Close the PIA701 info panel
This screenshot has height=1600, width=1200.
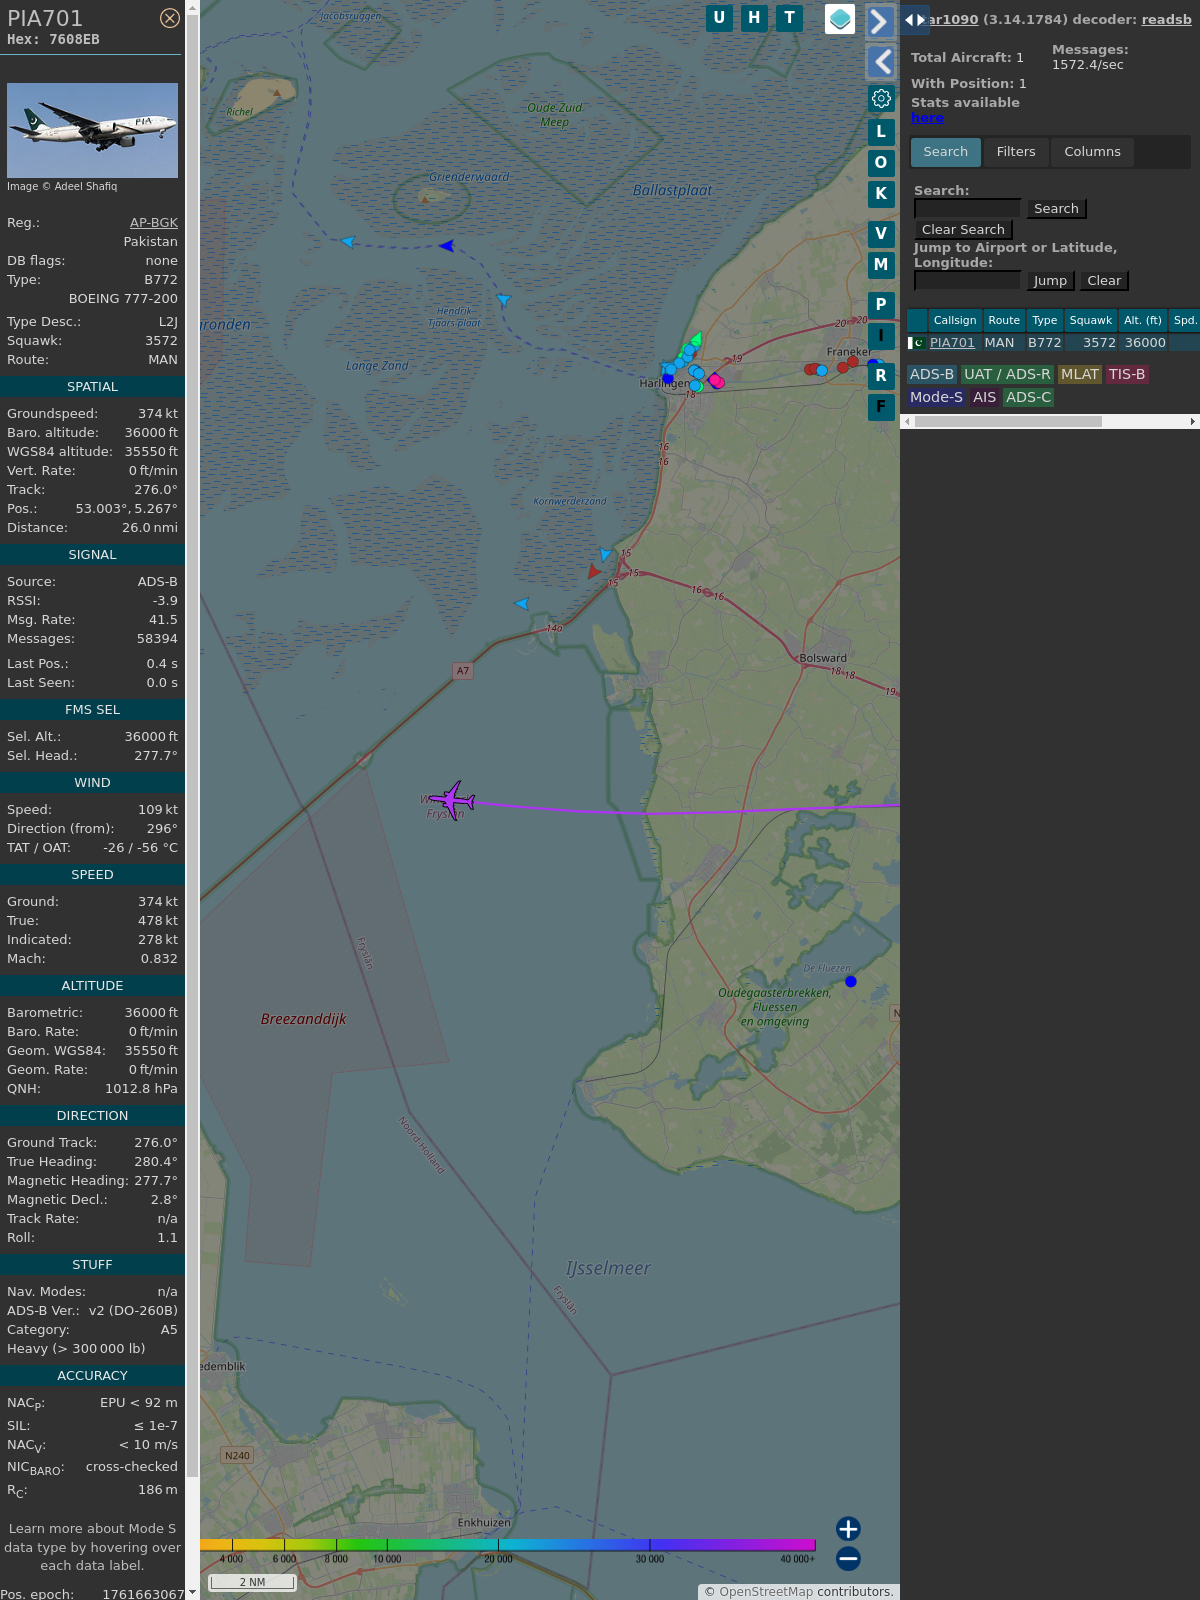coord(170,18)
